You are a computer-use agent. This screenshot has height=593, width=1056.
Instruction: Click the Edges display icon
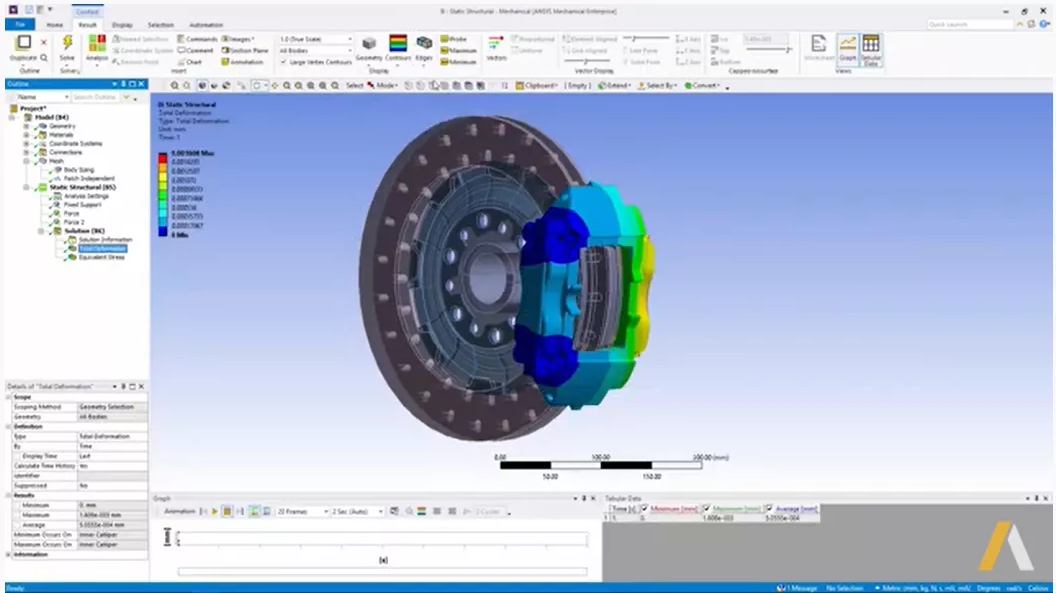point(424,44)
